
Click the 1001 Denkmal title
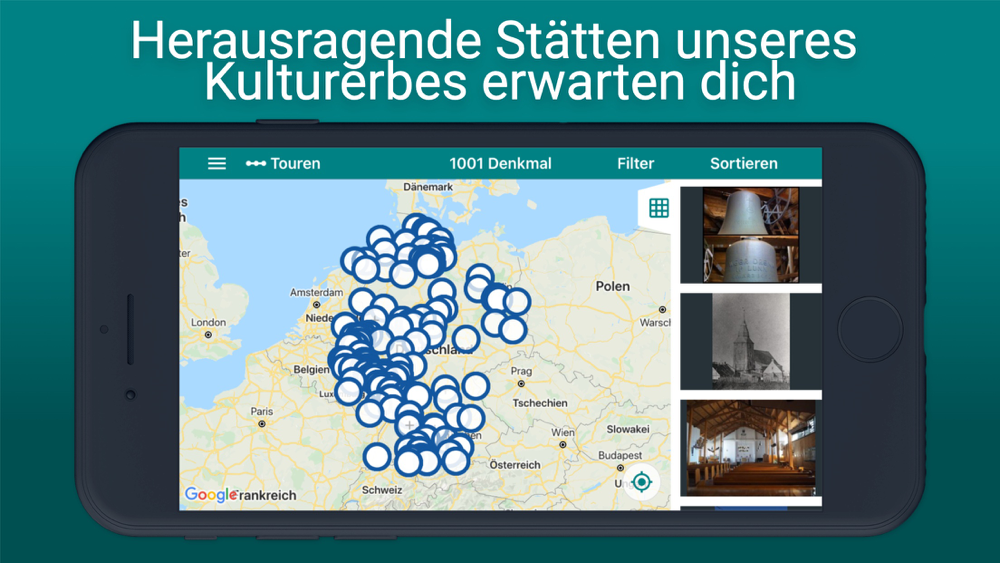(x=500, y=163)
